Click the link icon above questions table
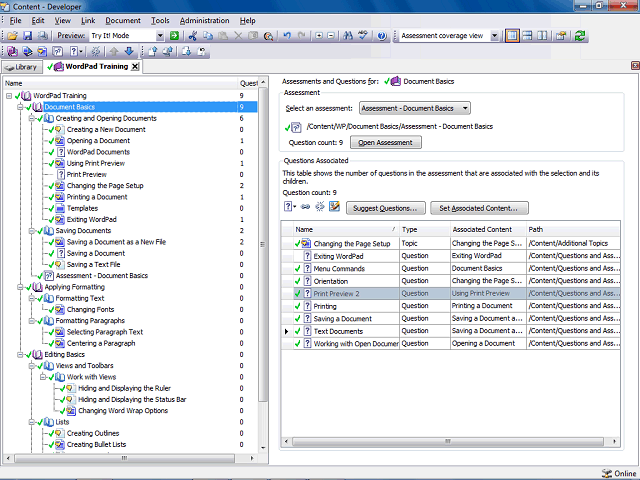Image resolution: width=640 pixels, height=480 pixels. tap(305, 207)
